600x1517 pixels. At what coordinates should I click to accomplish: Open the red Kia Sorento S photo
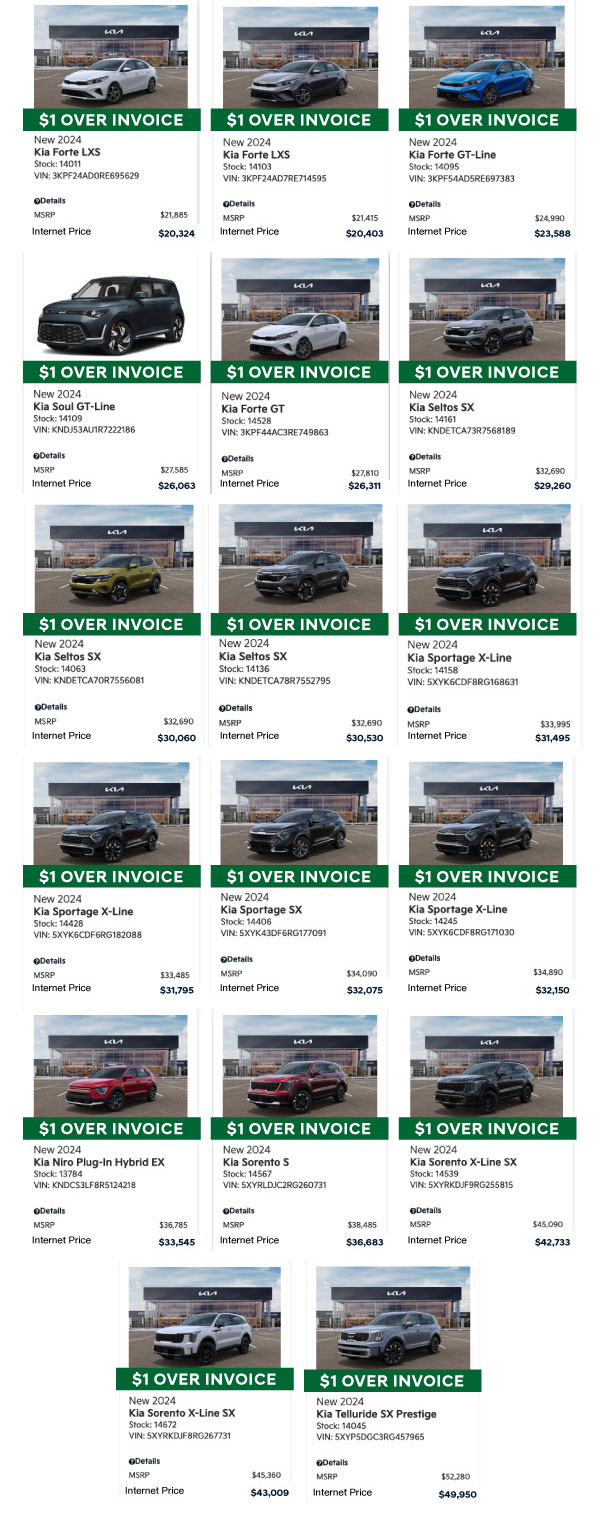[301, 1064]
